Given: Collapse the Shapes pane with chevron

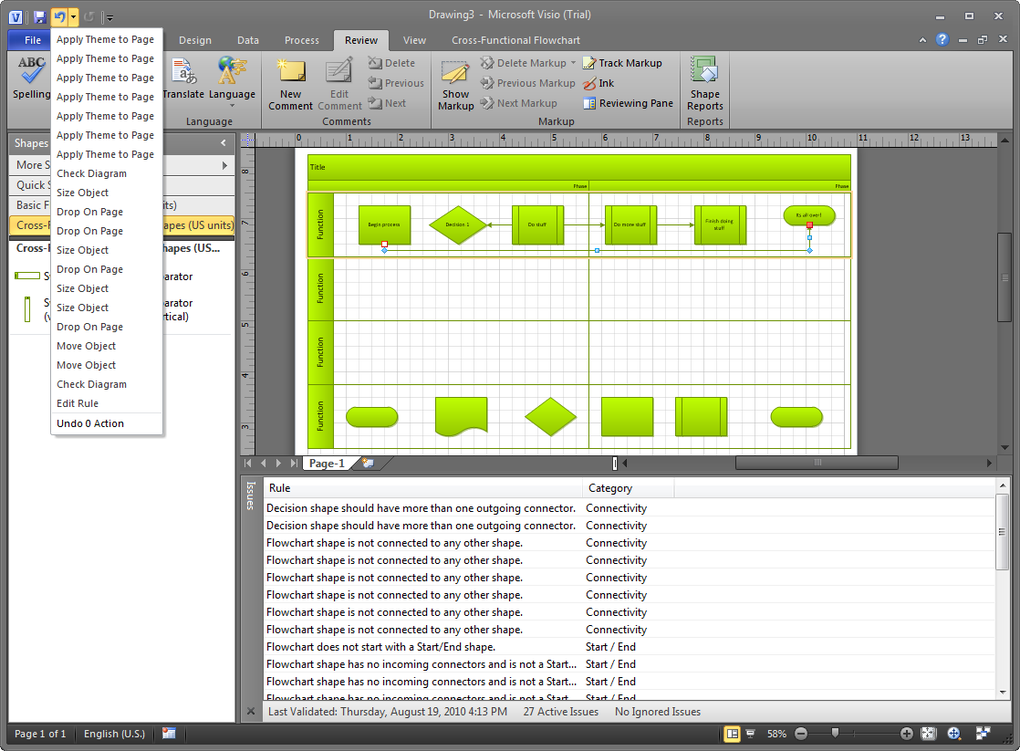Looking at the screenshot, I should pyautogui.click(x=223, y=143).
